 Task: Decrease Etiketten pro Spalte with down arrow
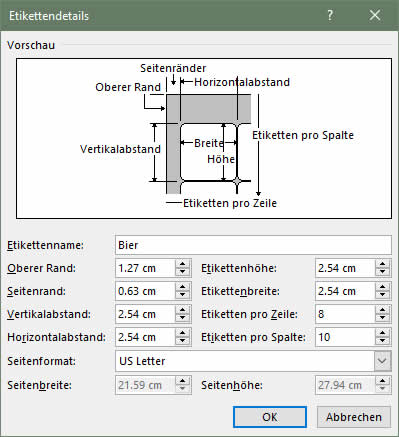[382, 341]
